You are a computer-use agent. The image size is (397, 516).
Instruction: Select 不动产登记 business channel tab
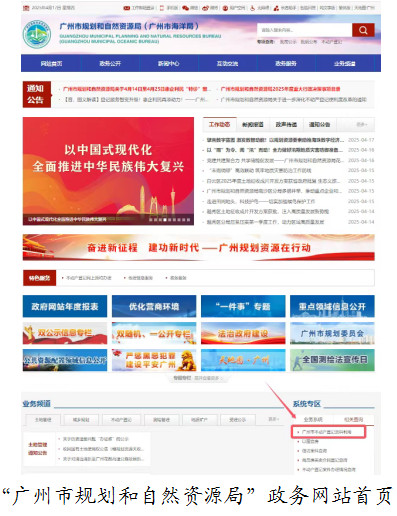pos(121,420)
